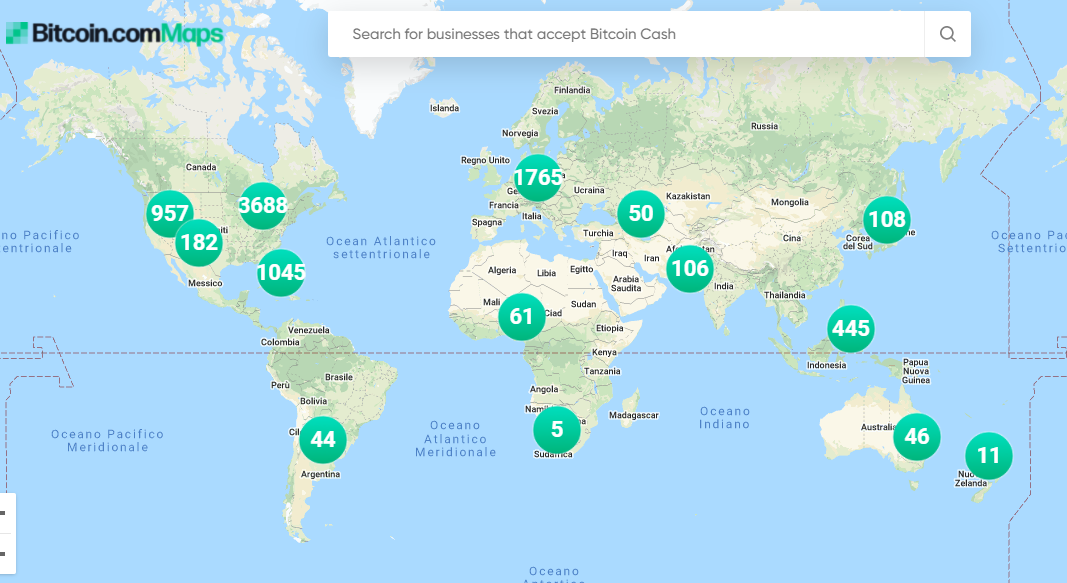Click the search magnifier icon

click(947, 34)
